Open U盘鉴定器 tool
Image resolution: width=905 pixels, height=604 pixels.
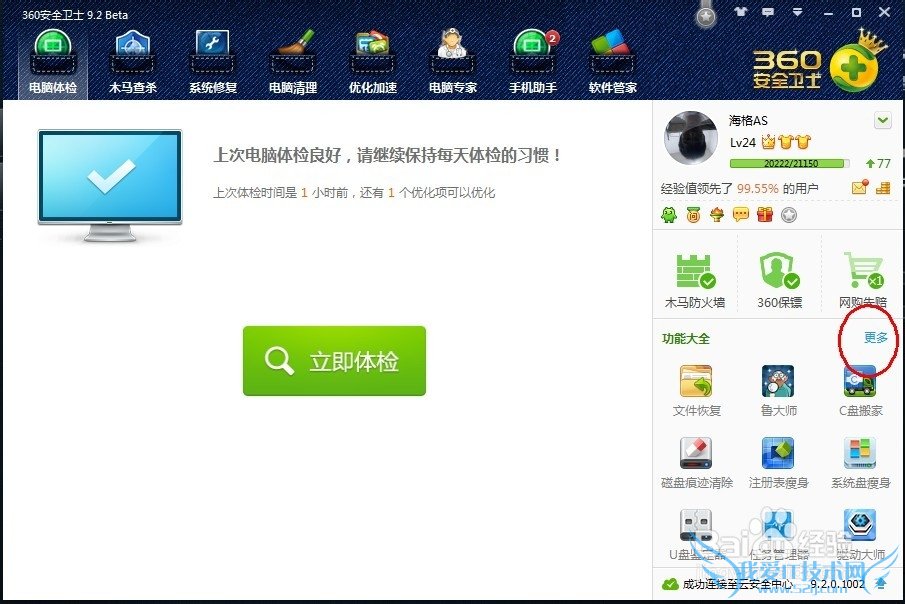[x=697, y=535]
